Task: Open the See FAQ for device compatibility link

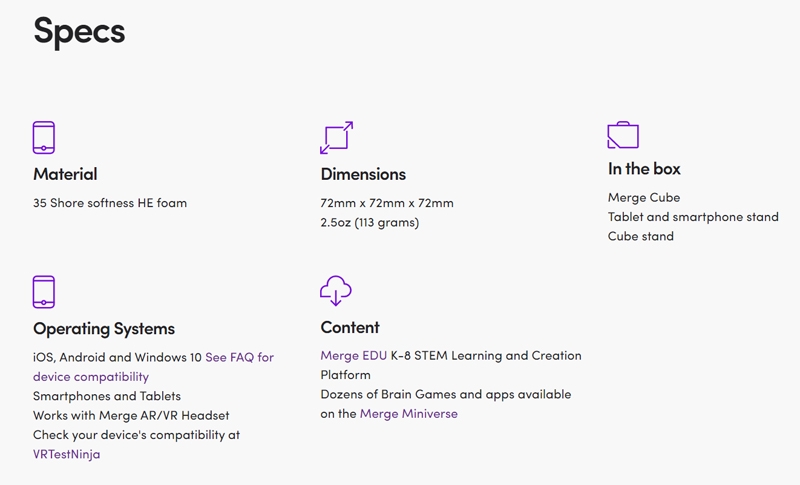Action: click(x=239, y=357)
